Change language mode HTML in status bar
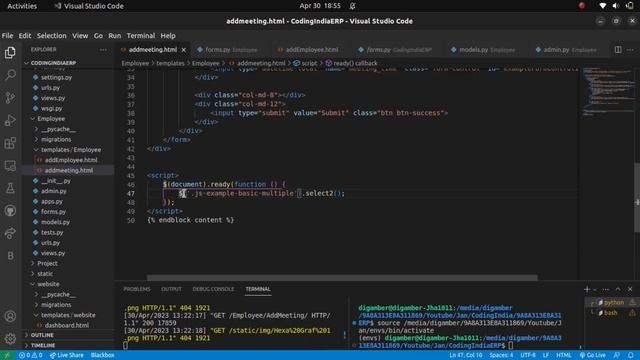Image resolution: width=640 pixels, height=360 pixels. 564,355
